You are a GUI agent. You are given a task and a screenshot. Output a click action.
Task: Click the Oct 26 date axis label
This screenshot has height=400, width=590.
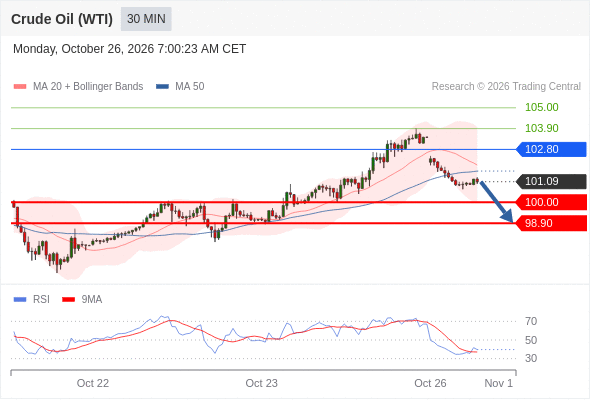coord(430,383)
